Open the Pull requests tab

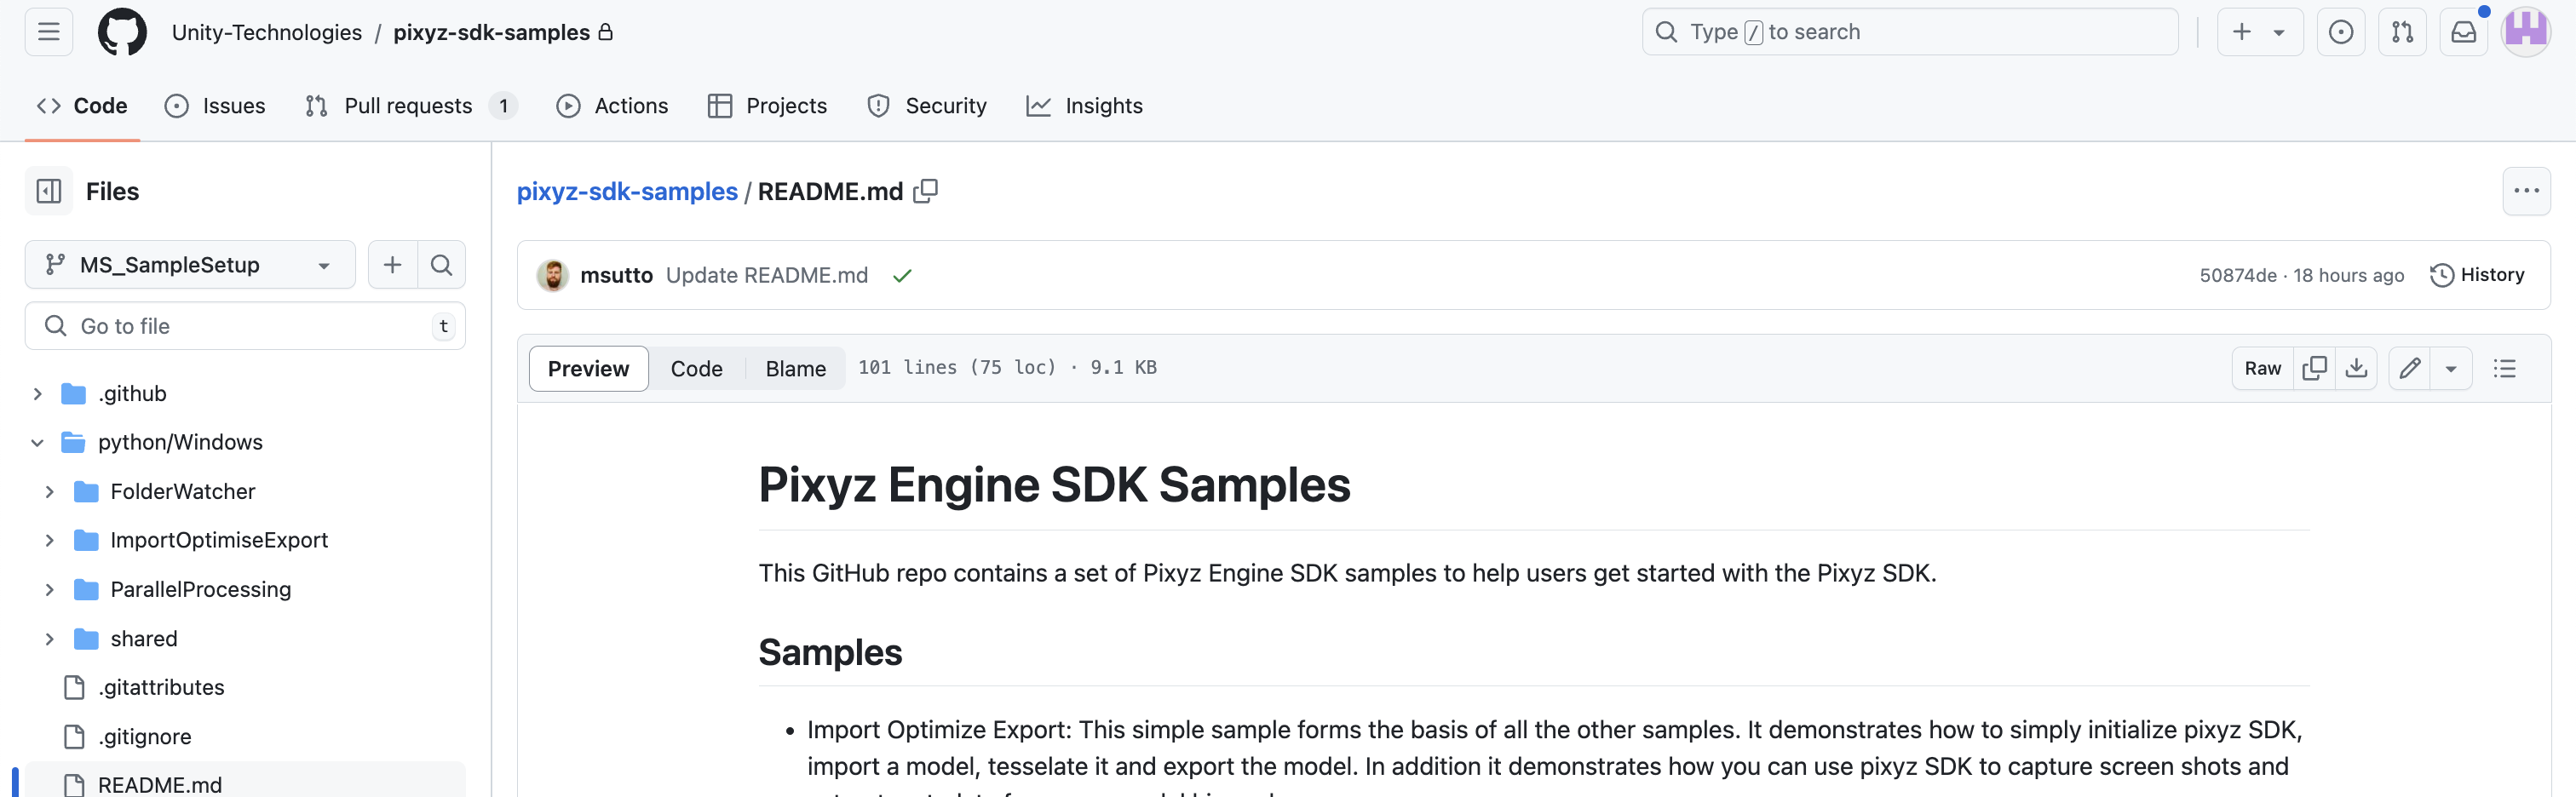pyautogui.click(x=408, y=106)
